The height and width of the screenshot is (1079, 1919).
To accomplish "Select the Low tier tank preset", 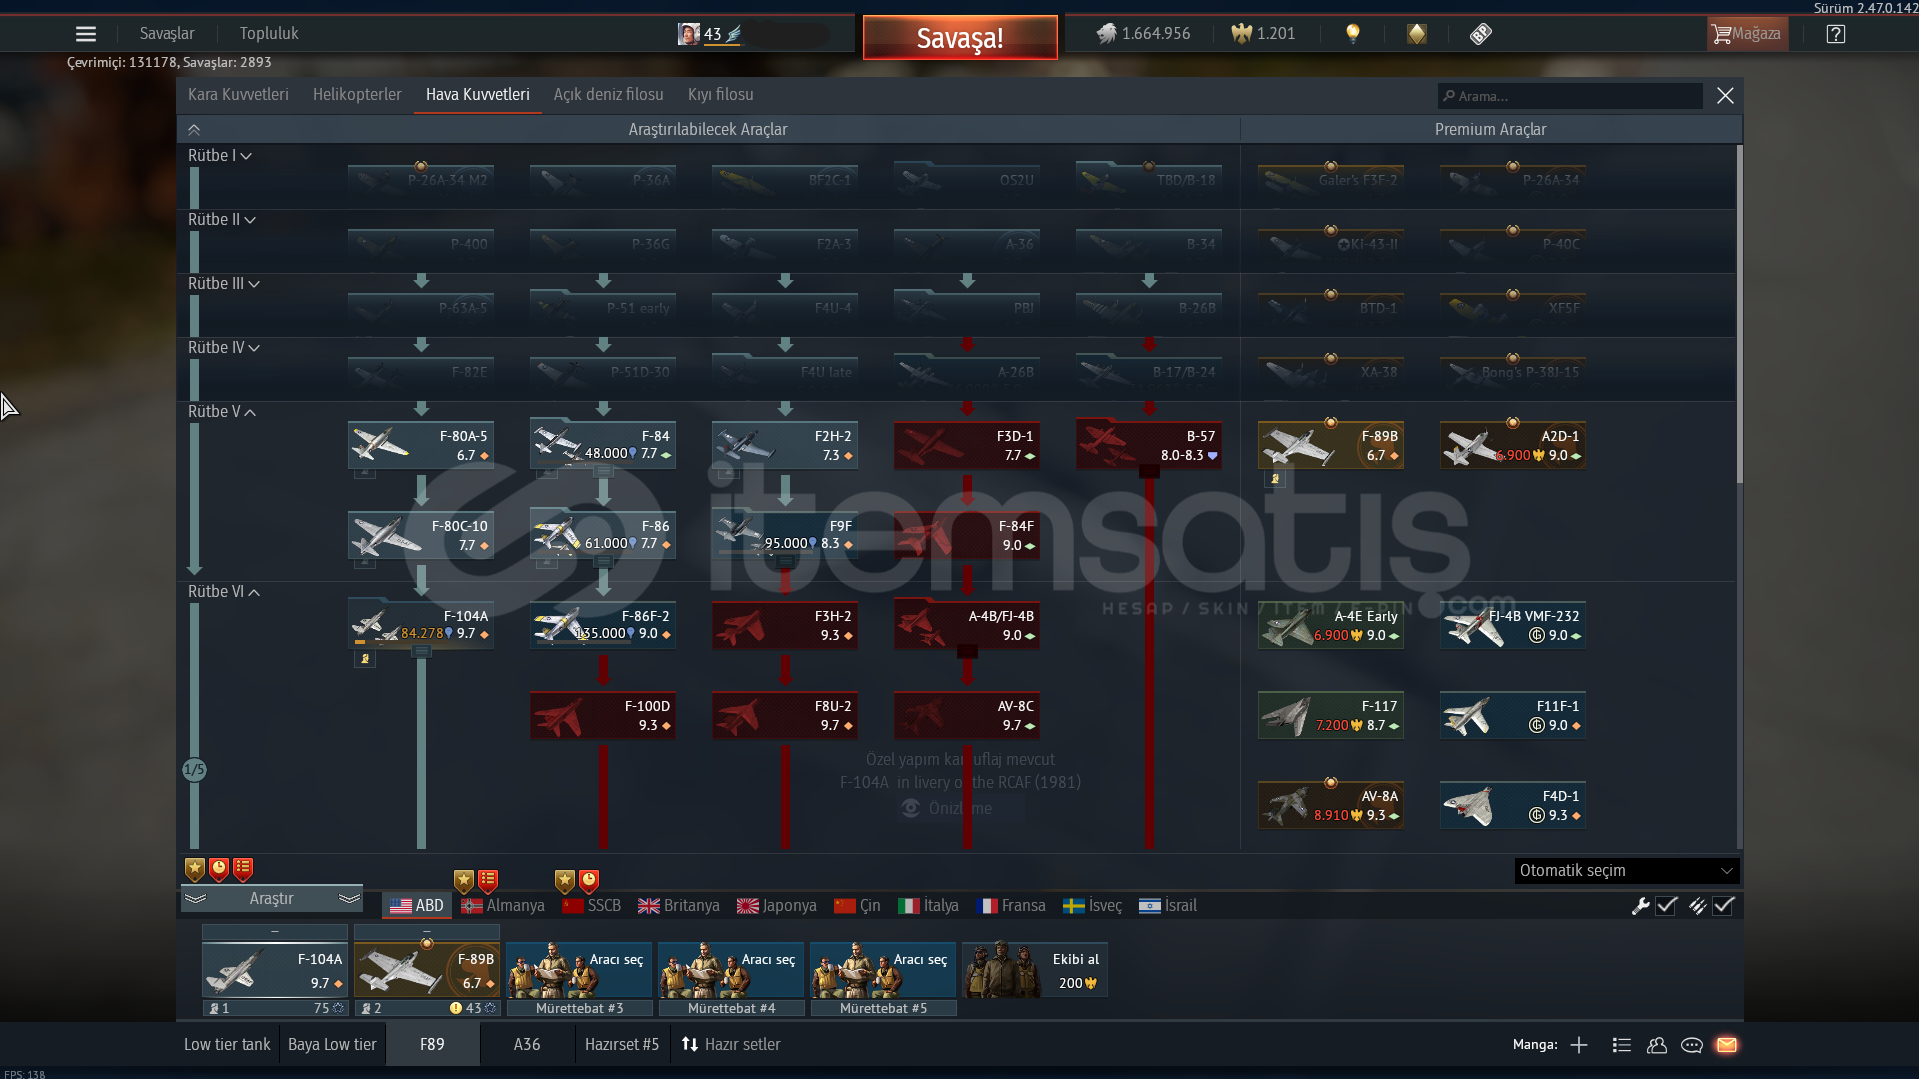I will click(x=227, y=1045).
